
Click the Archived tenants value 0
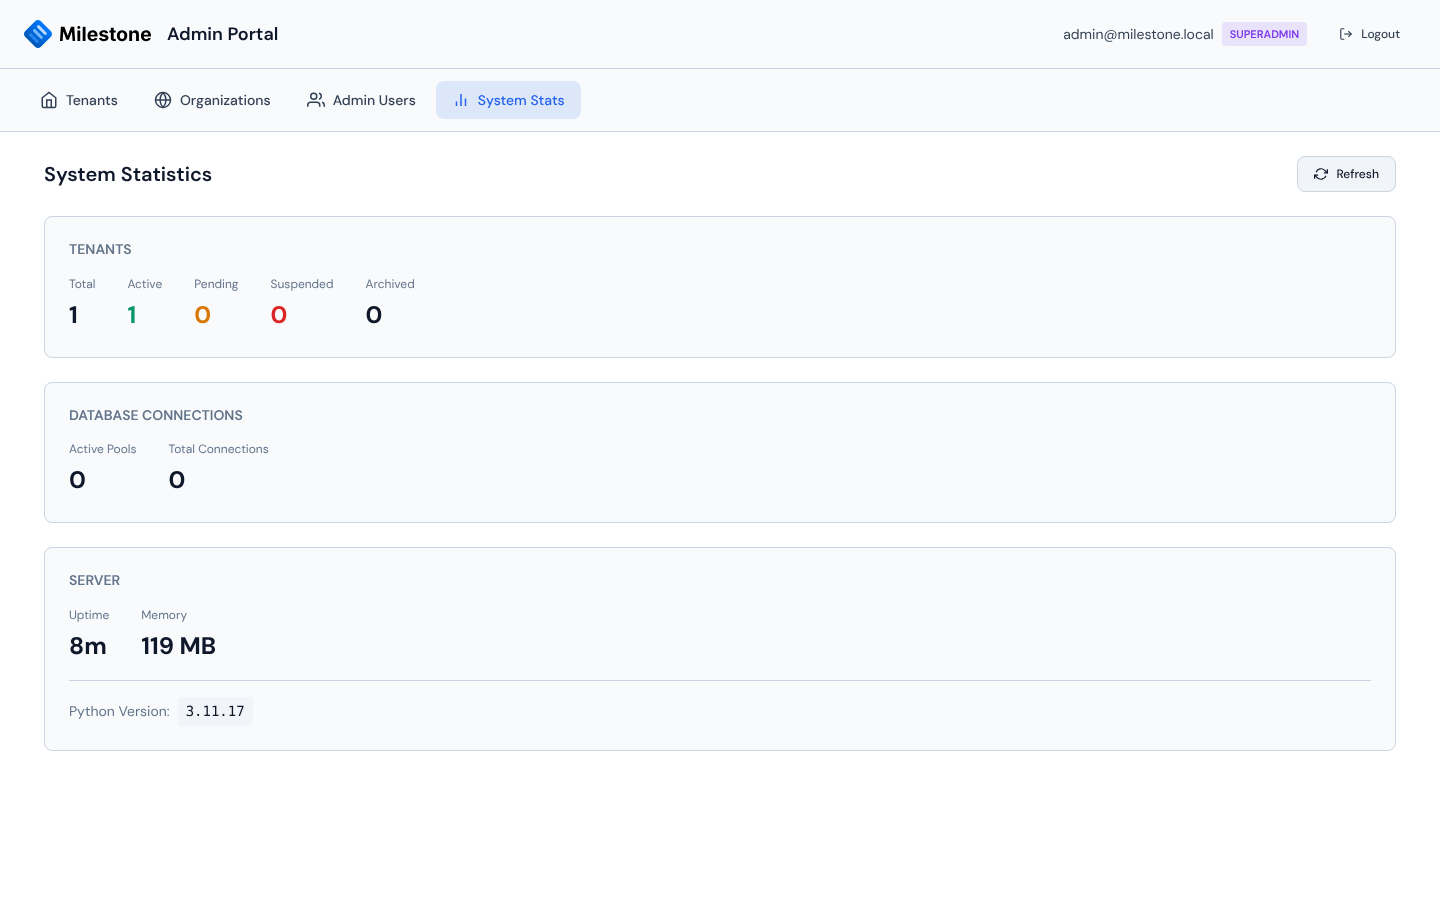(374, 315)
